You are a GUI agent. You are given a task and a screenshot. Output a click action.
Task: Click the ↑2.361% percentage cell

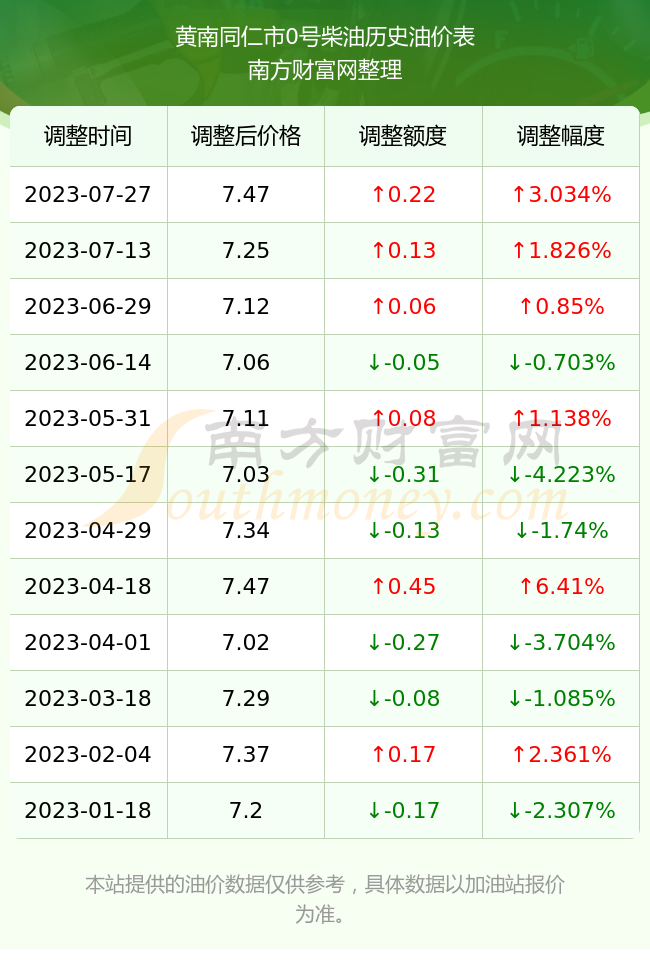coord(561,754)
